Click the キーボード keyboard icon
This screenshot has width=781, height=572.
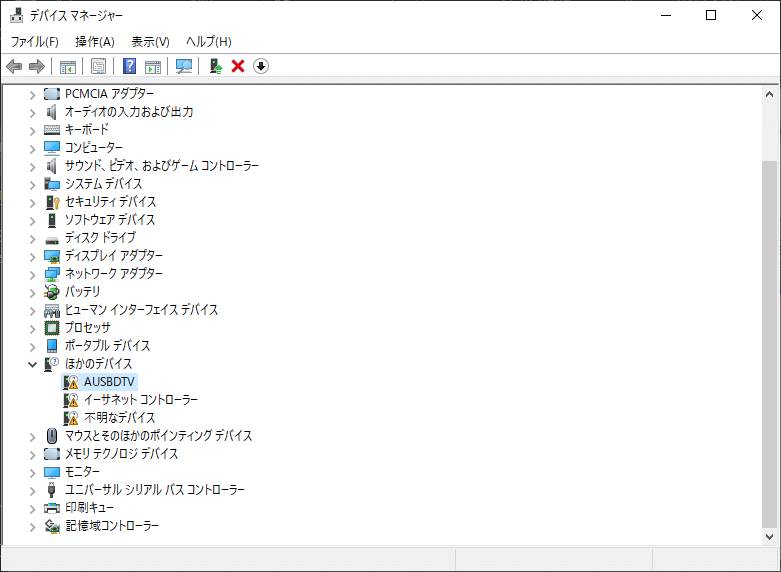pos(52,130)
